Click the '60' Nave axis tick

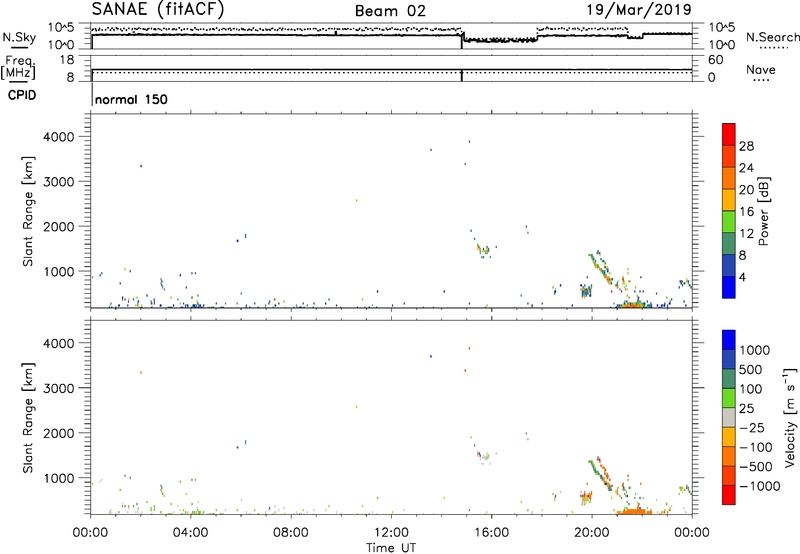[715, 60]
